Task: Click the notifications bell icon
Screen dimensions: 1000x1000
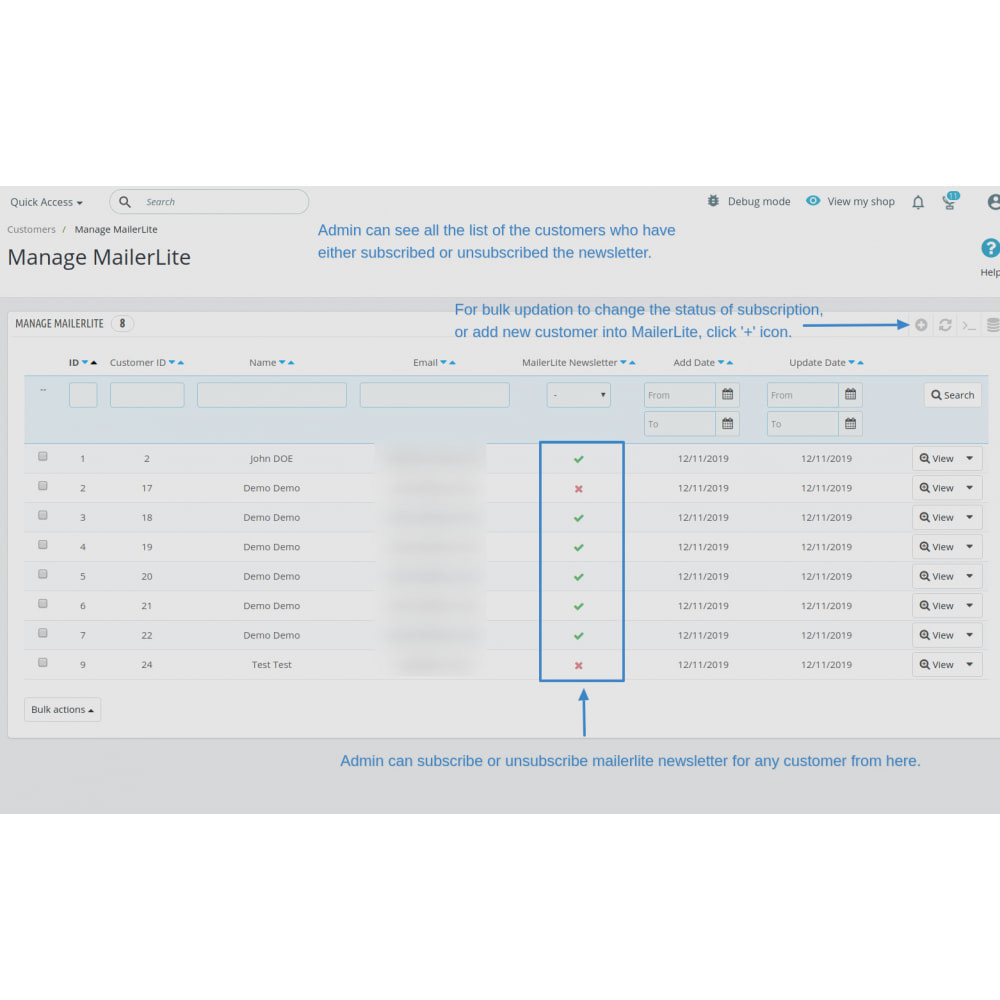Action: (x=918, y=202)
